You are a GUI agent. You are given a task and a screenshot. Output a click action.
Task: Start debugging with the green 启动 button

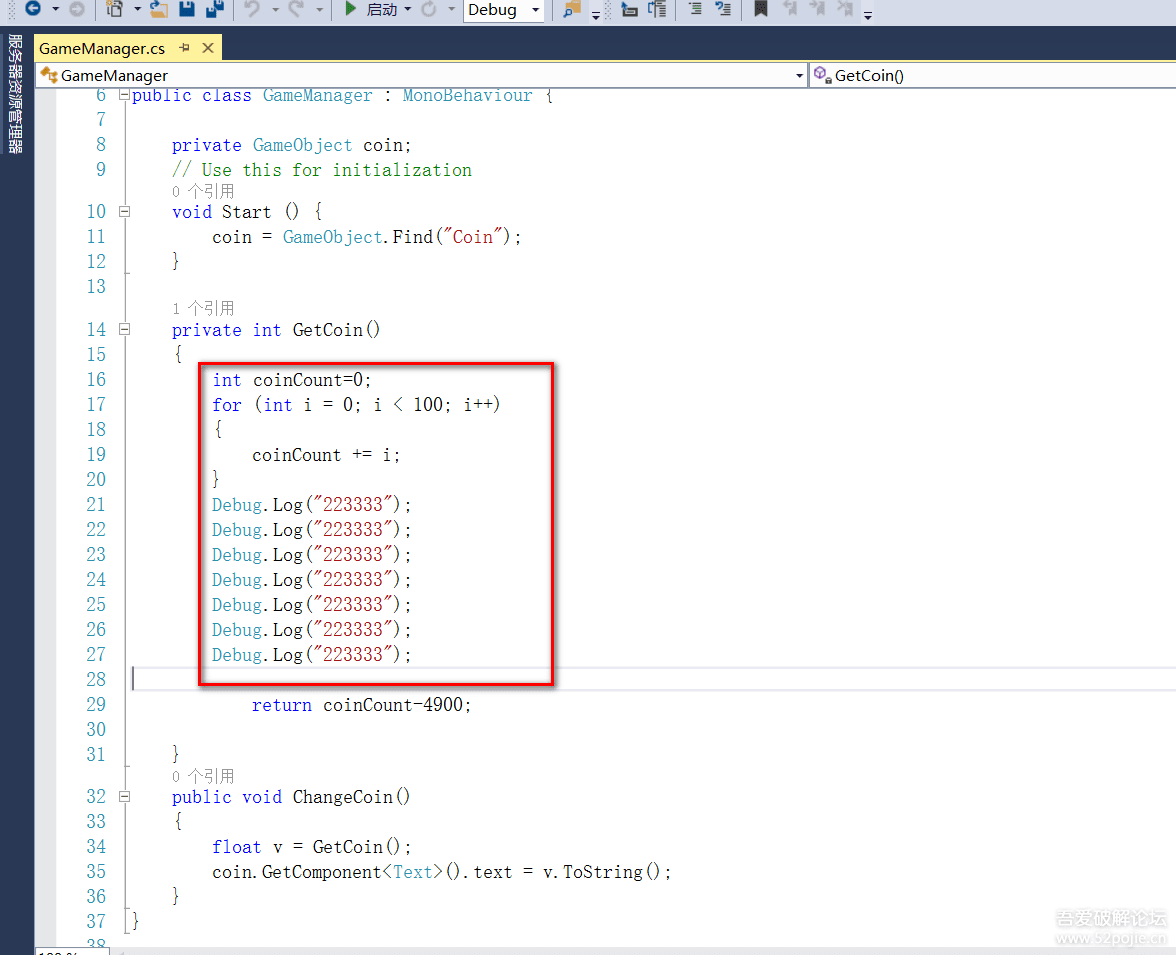coord(370,9)
